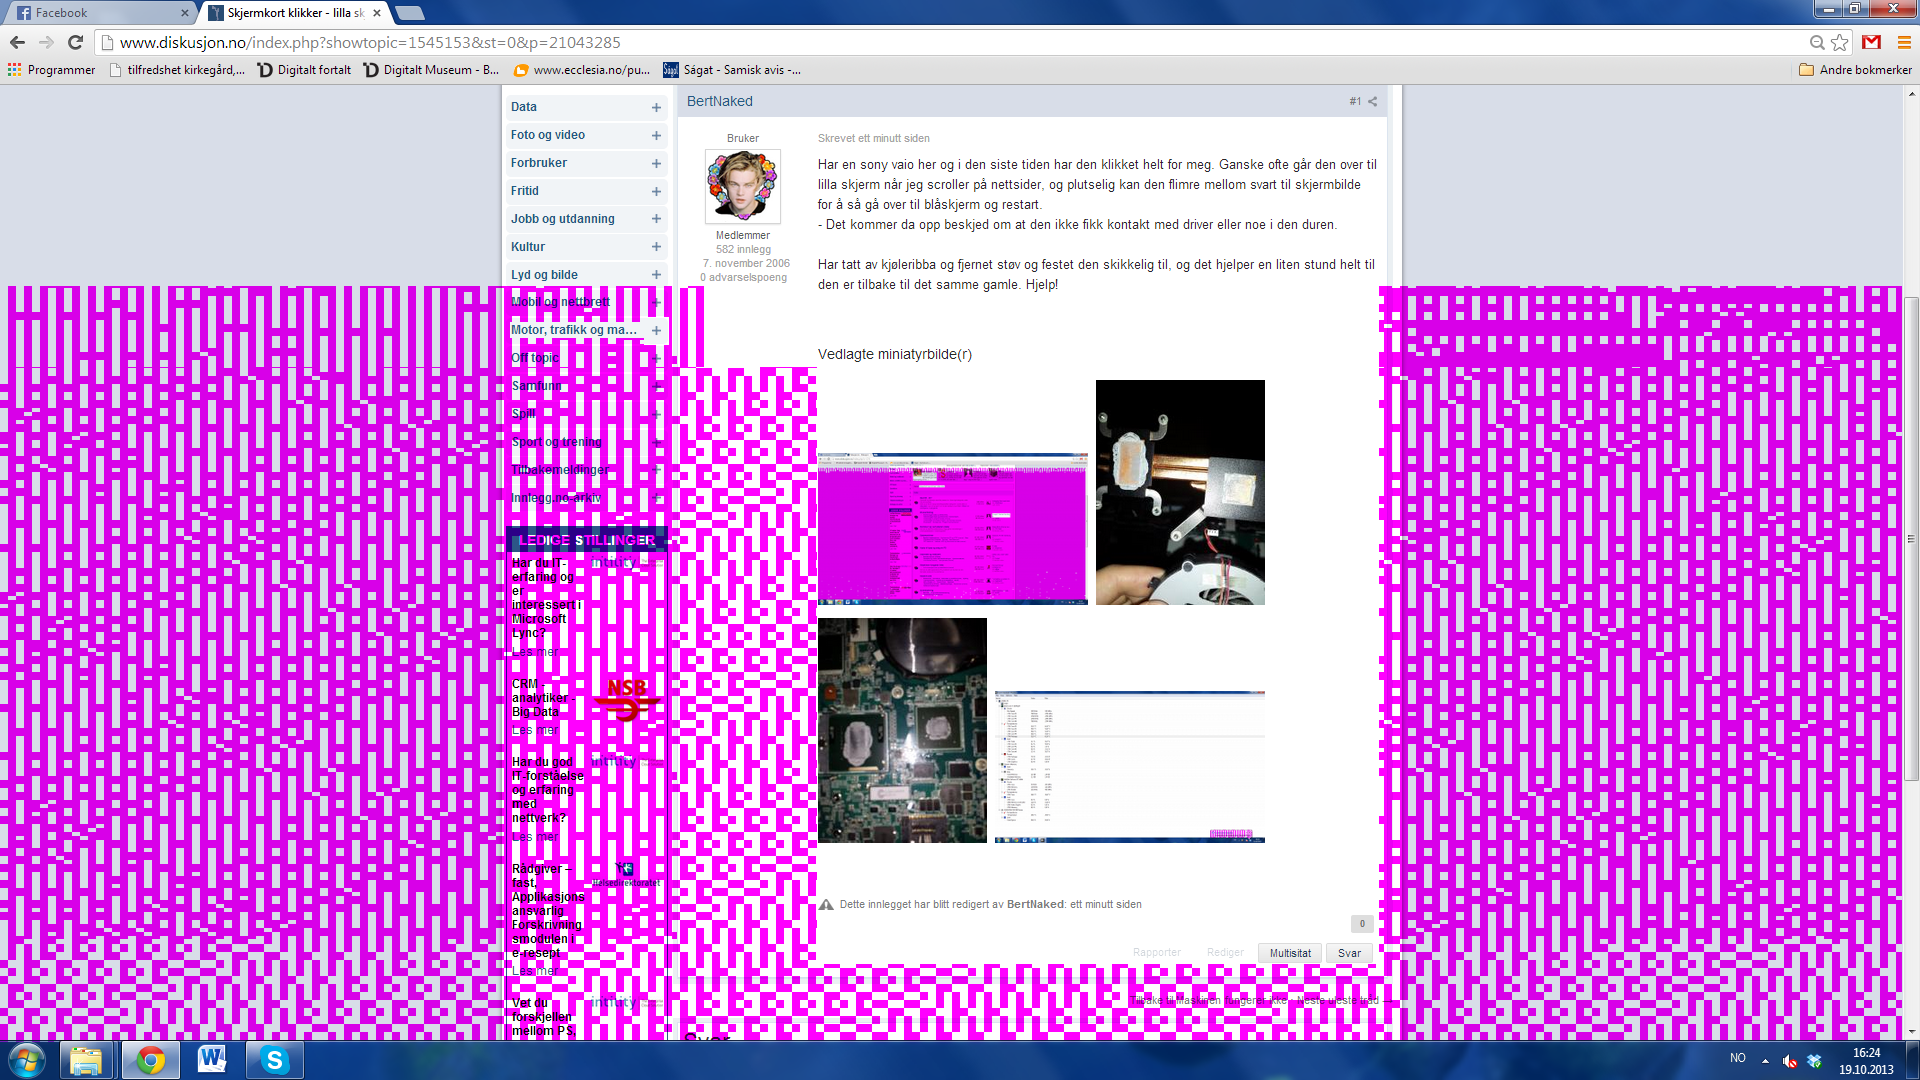Open the Windows Start menu
This screenshot has height=1080, width=1920.
27,1060
